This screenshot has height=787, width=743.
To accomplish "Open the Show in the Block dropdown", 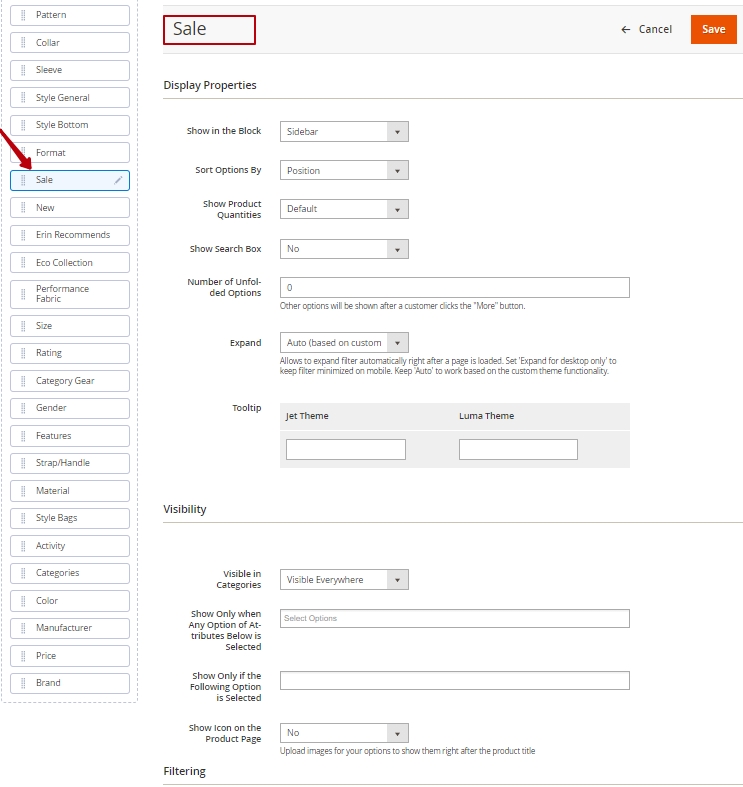I will pos(344,132).
